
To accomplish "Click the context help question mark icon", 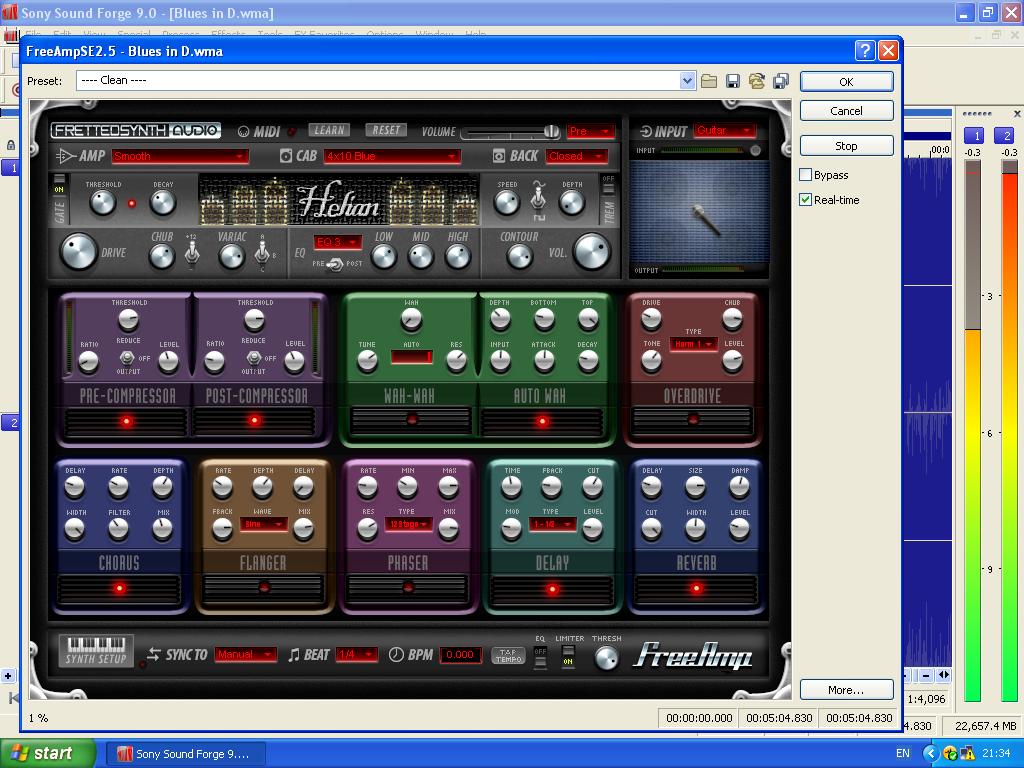I will (x=865, y=51).
